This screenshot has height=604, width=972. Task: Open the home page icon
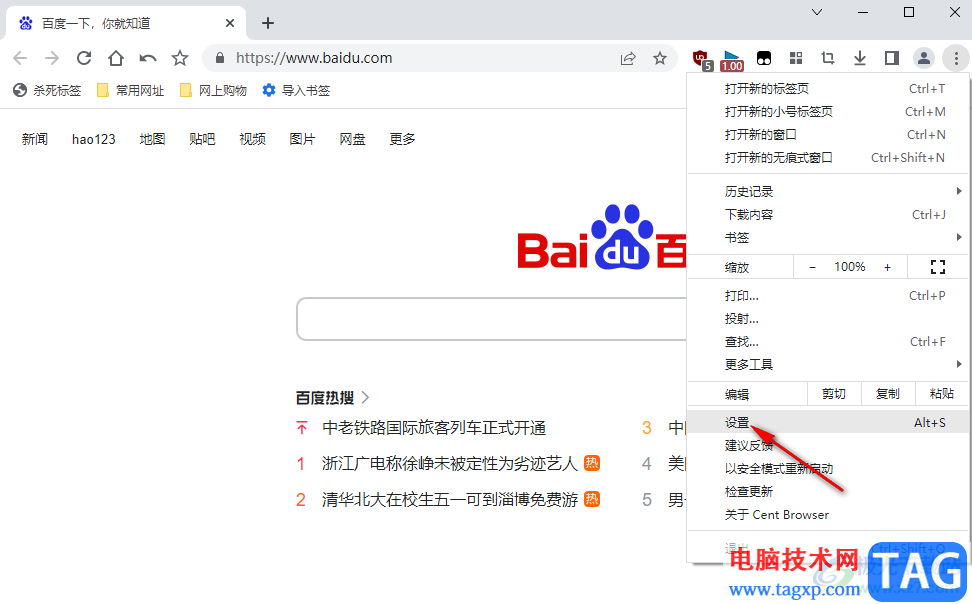pyautogui.click(x=116, y=58)
